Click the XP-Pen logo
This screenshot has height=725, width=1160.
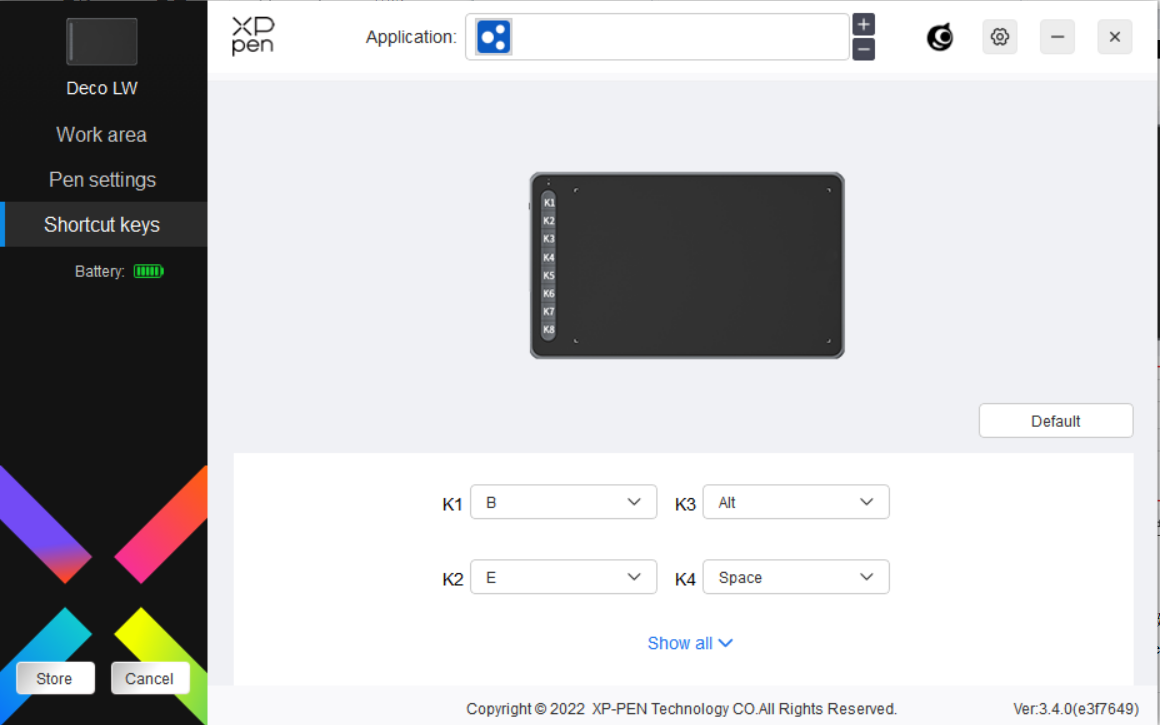[252, 36]
